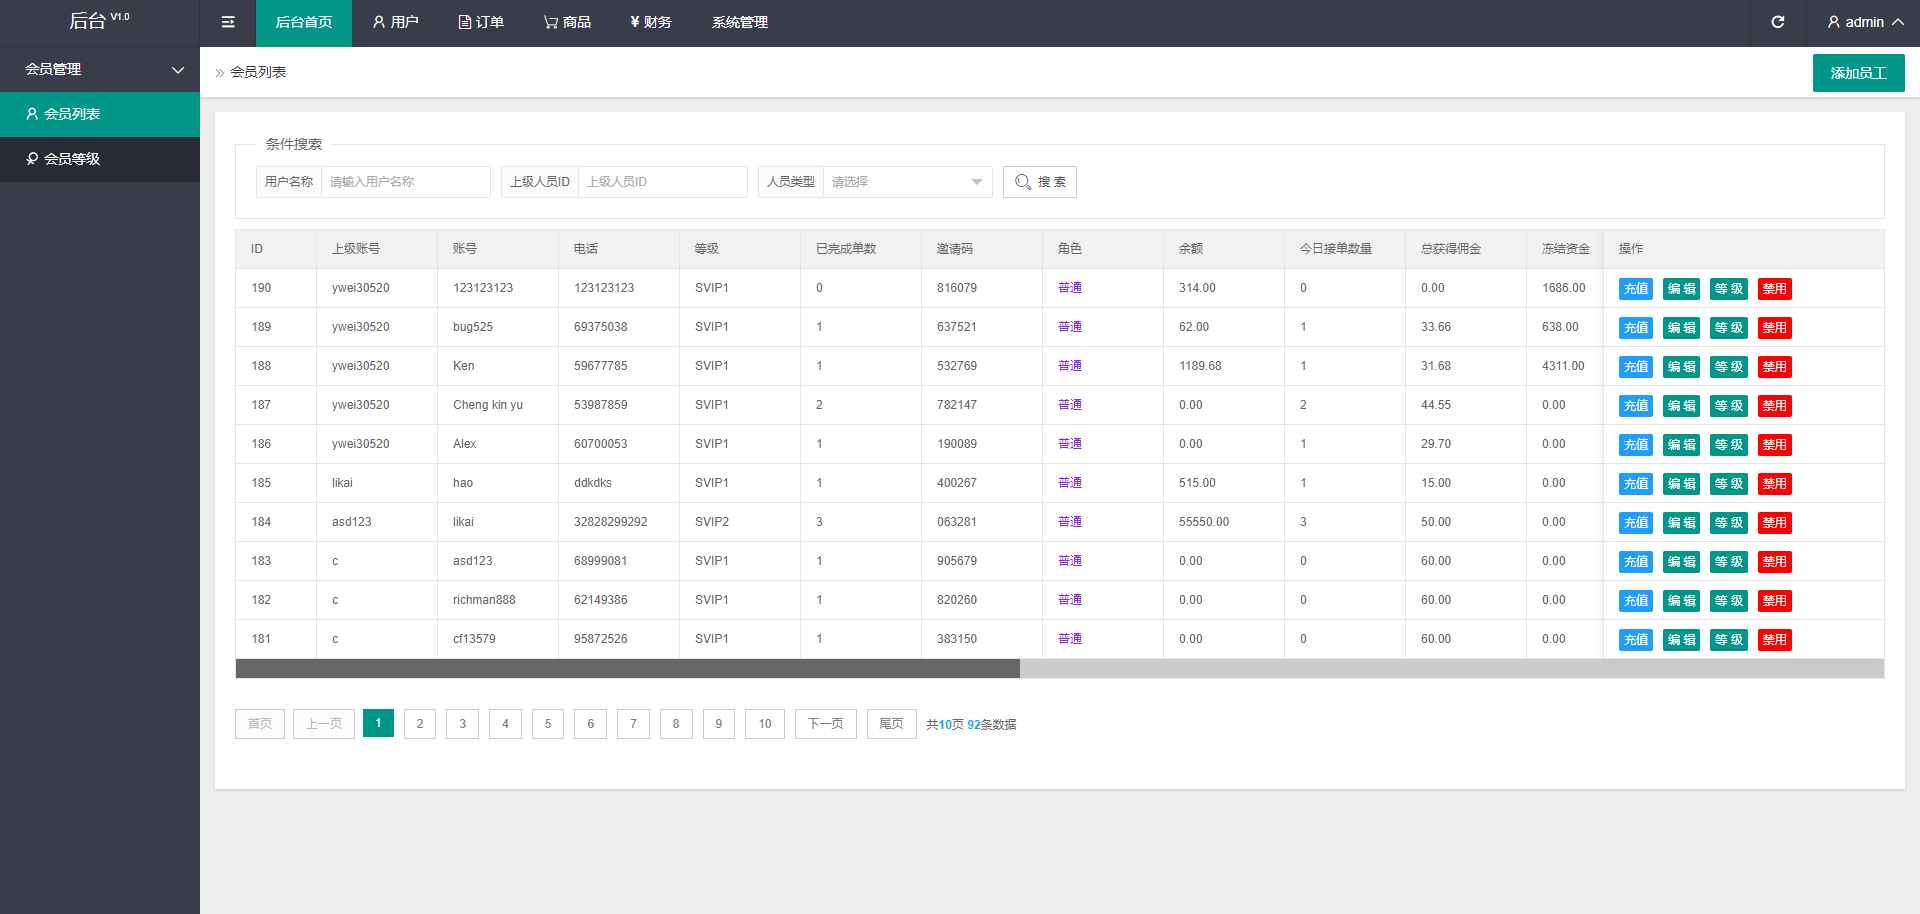Viewport: 1920px width, 914px height.
Task: Expand the admin account dropdown
Action: click(1865, 22)
